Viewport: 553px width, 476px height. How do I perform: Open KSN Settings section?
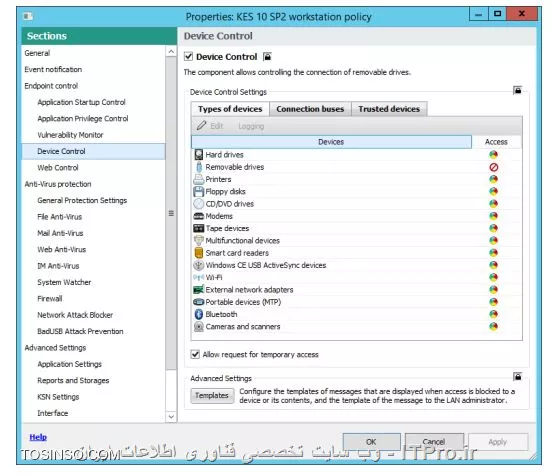58,397
